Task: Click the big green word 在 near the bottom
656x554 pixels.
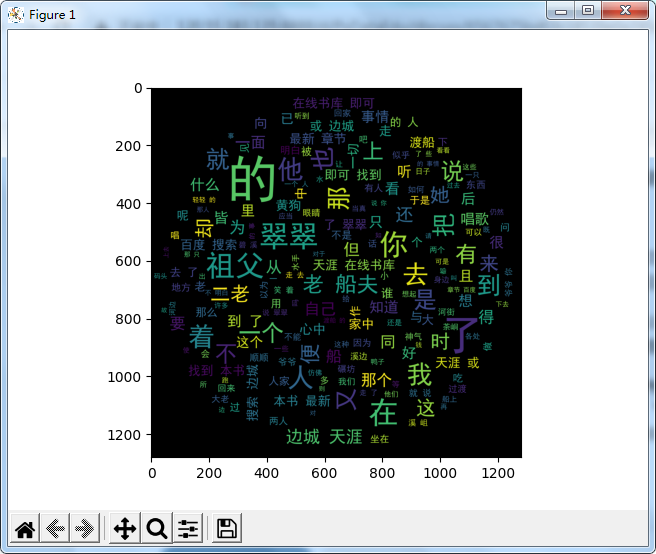Action: 383,413
